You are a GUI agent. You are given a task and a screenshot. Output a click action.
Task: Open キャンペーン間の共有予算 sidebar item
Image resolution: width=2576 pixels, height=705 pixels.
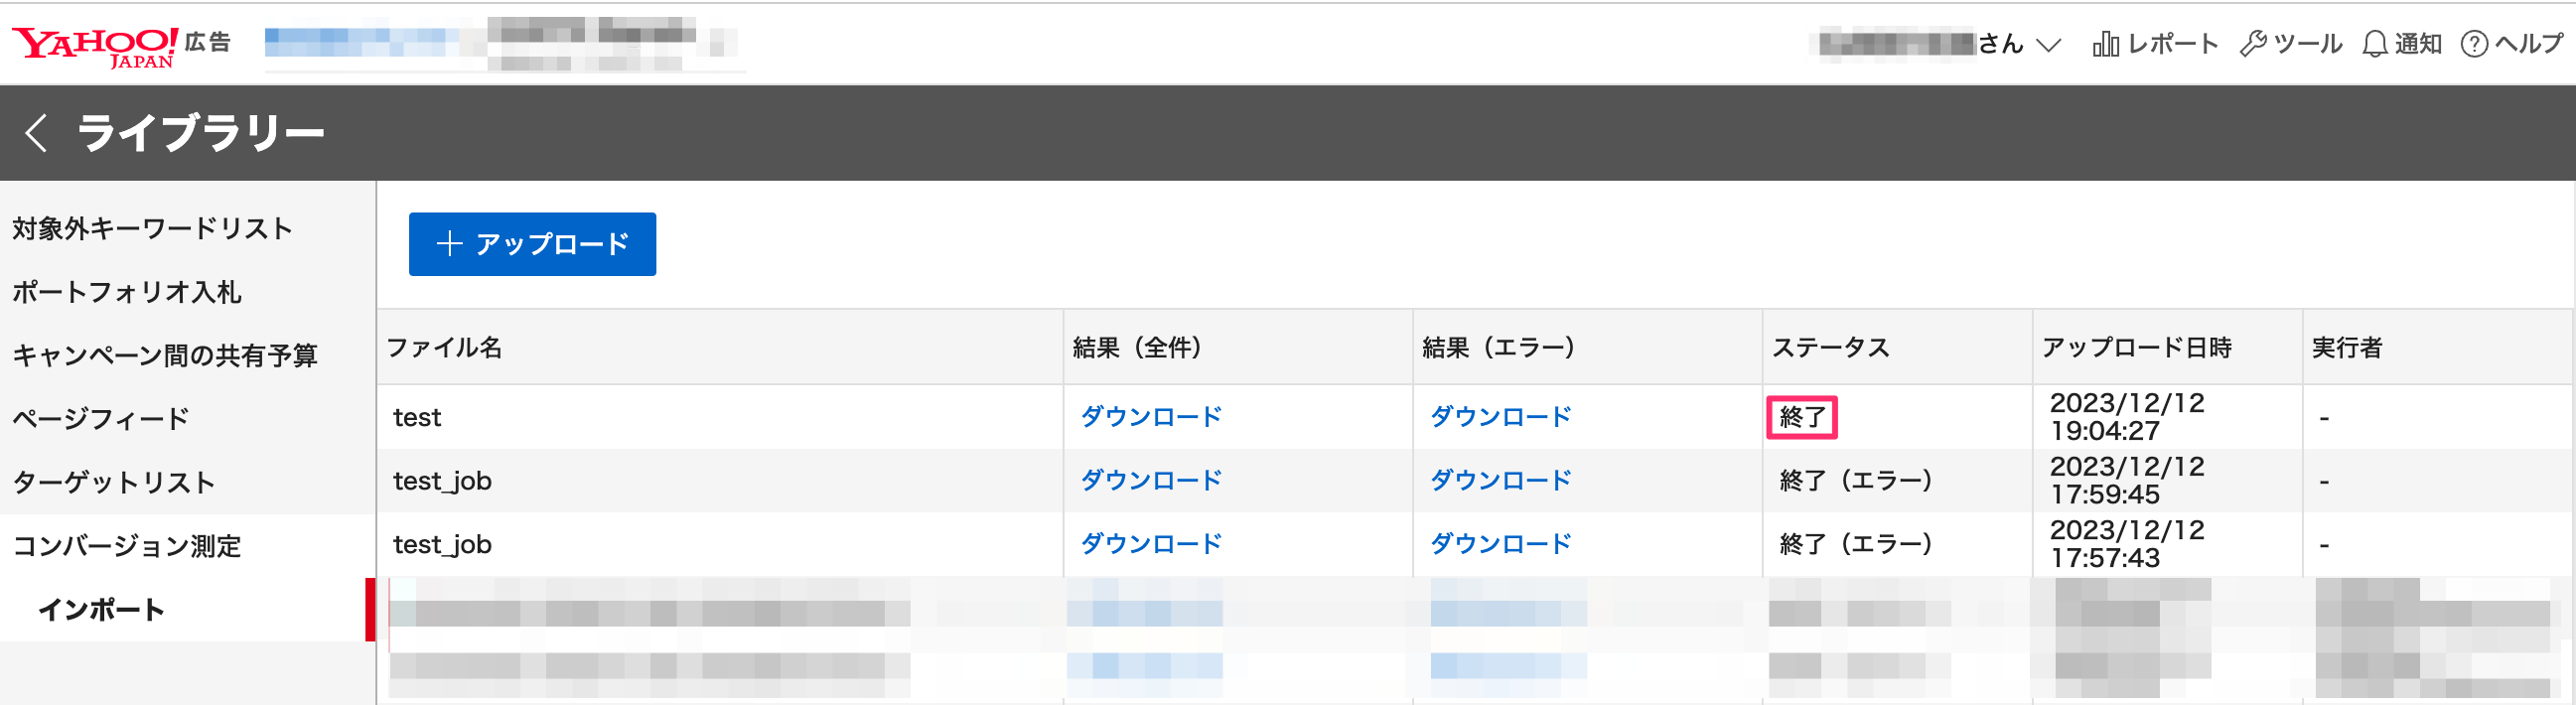pyautogui.click(x=165, y=355)
